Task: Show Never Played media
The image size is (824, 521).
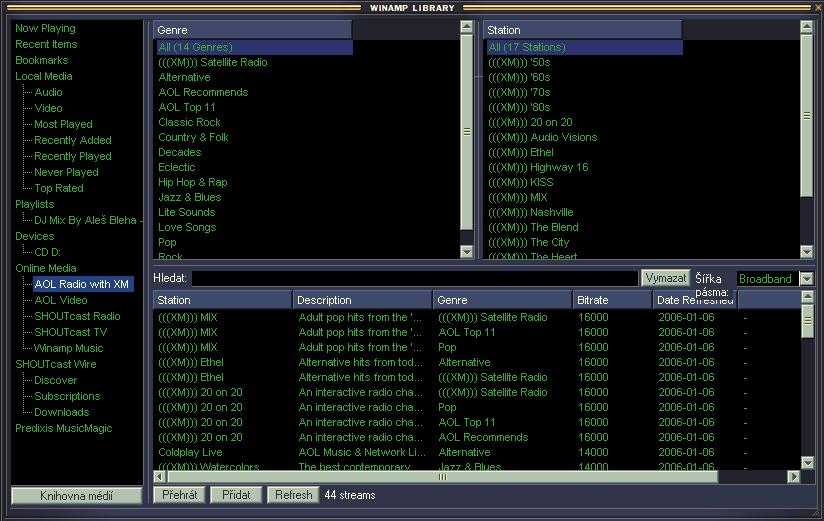Action: coord(66,172)
